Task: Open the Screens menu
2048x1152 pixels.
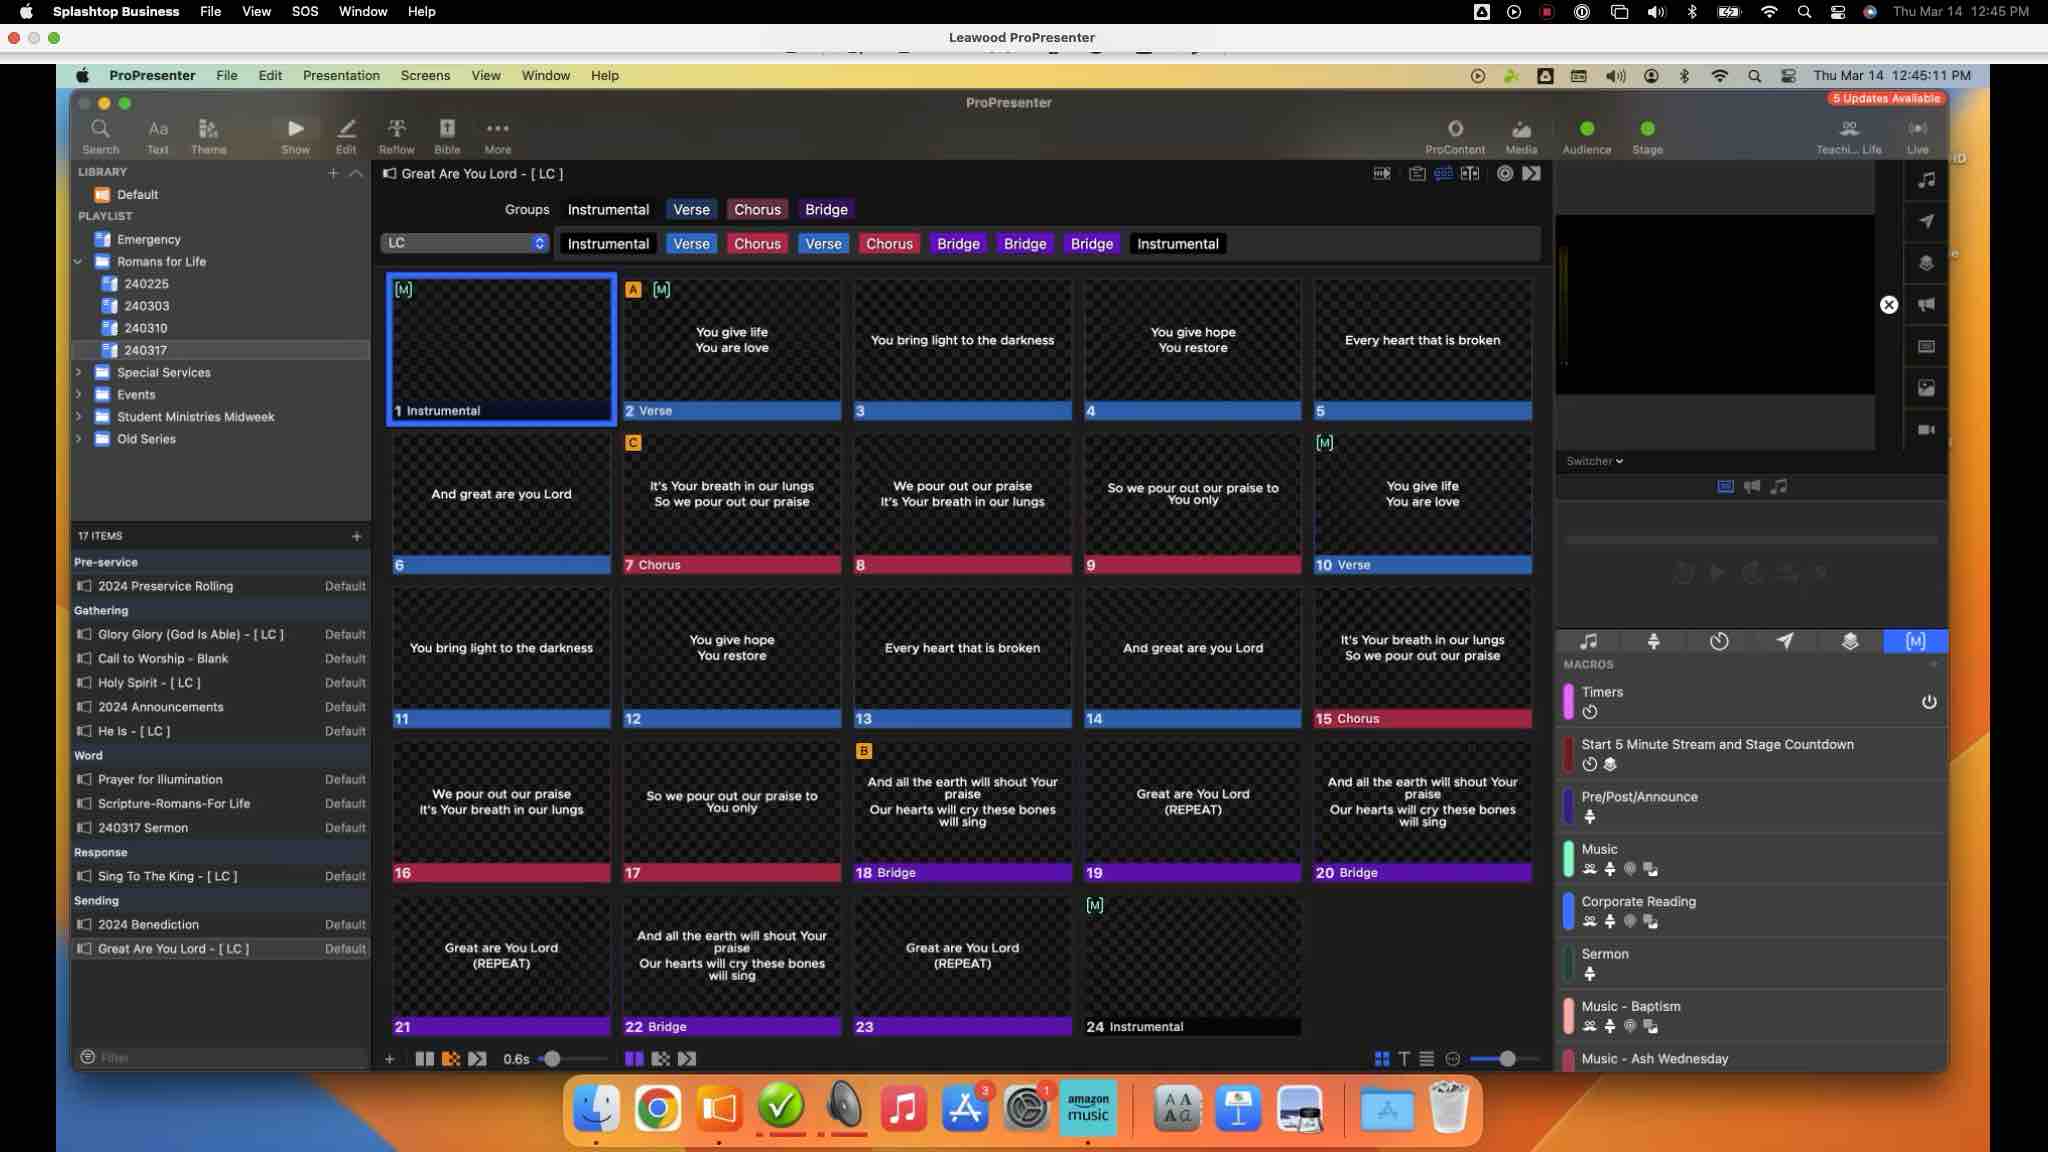Action: click(425, 75)
